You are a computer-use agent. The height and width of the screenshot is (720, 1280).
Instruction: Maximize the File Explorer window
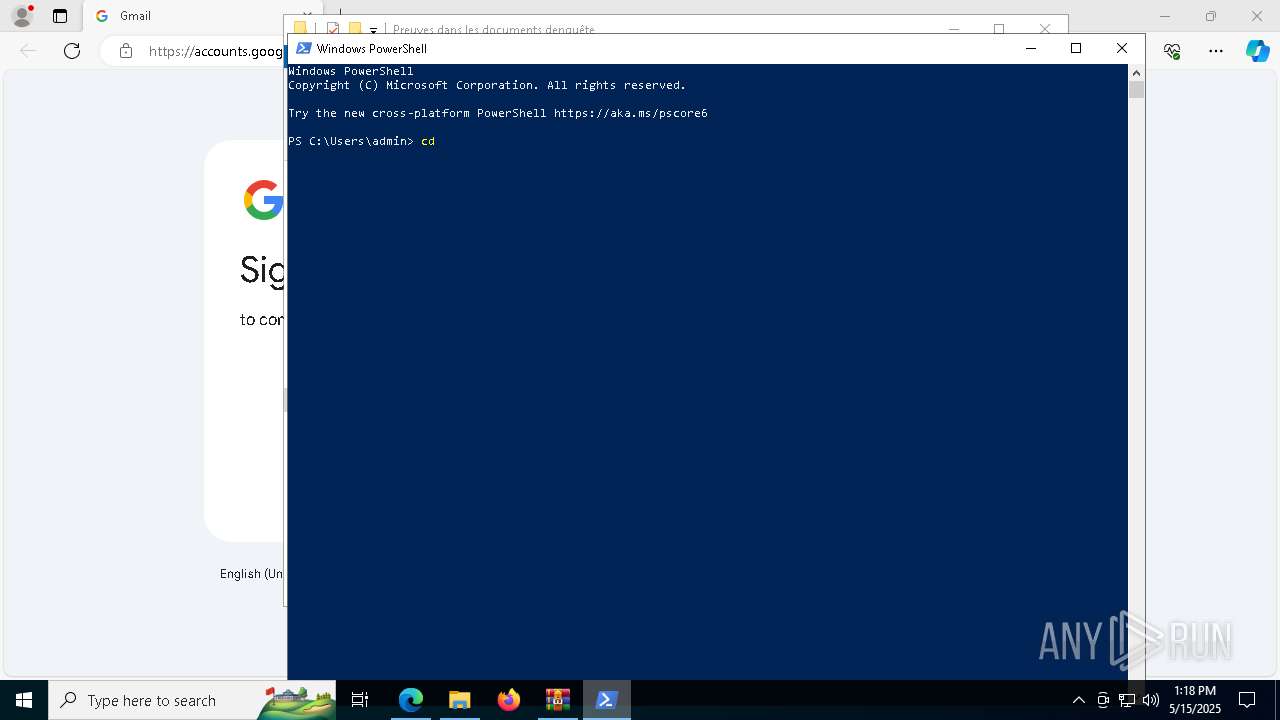999,29
